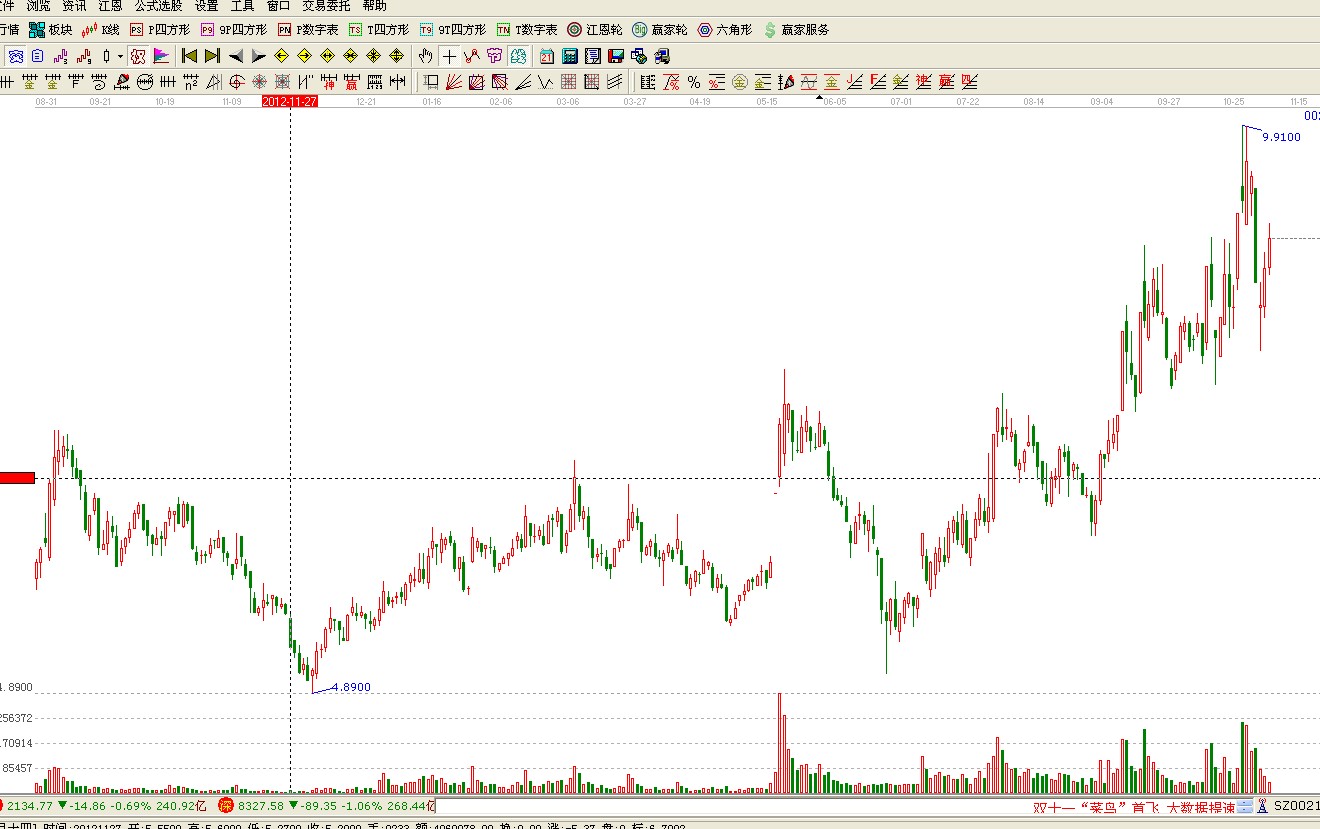The image size is (1320, 829).
Task: Select the yellow diamond left-arrow icon
Action: pos(282,56)
